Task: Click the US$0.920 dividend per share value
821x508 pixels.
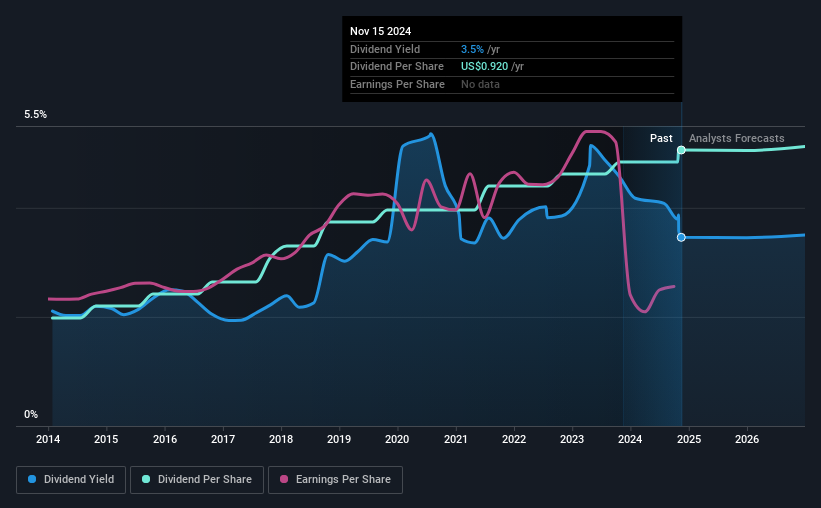Action: click(x=484, y=67)
